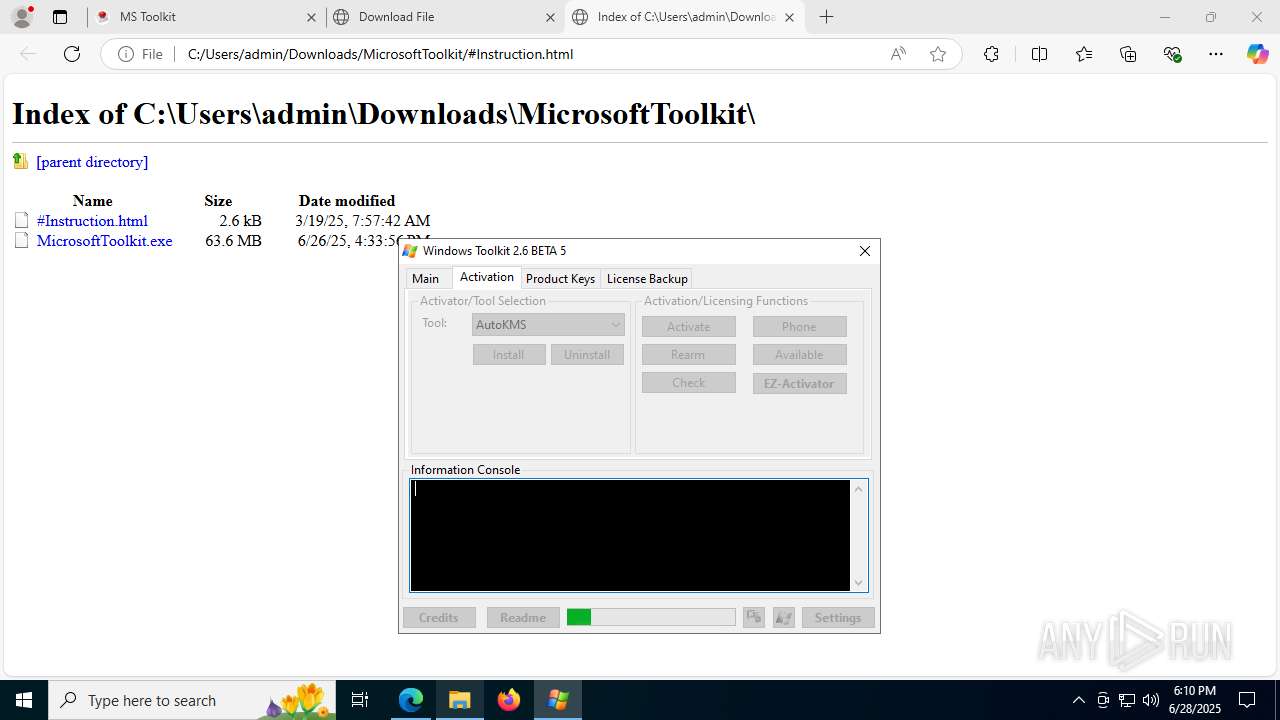Click the Check button
The height and width of the screenshot is (720, 1280).
click(x=689, y=383)
